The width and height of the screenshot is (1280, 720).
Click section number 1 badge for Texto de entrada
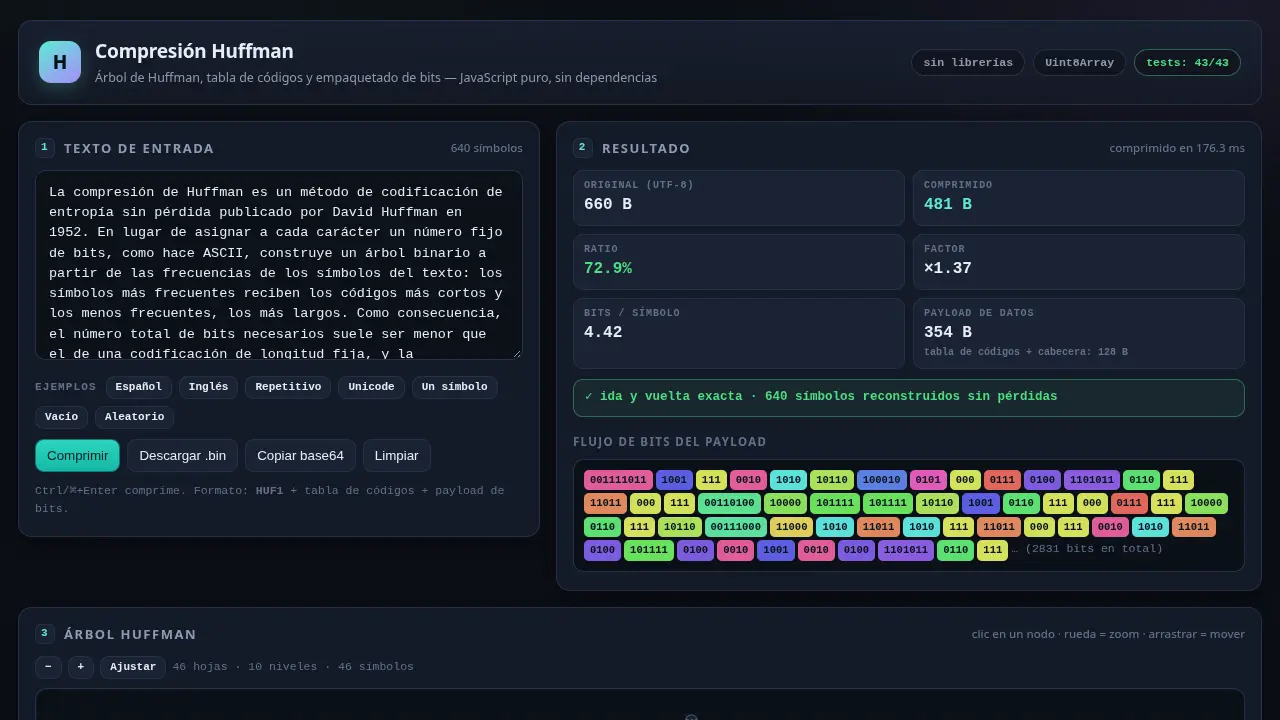44,148
